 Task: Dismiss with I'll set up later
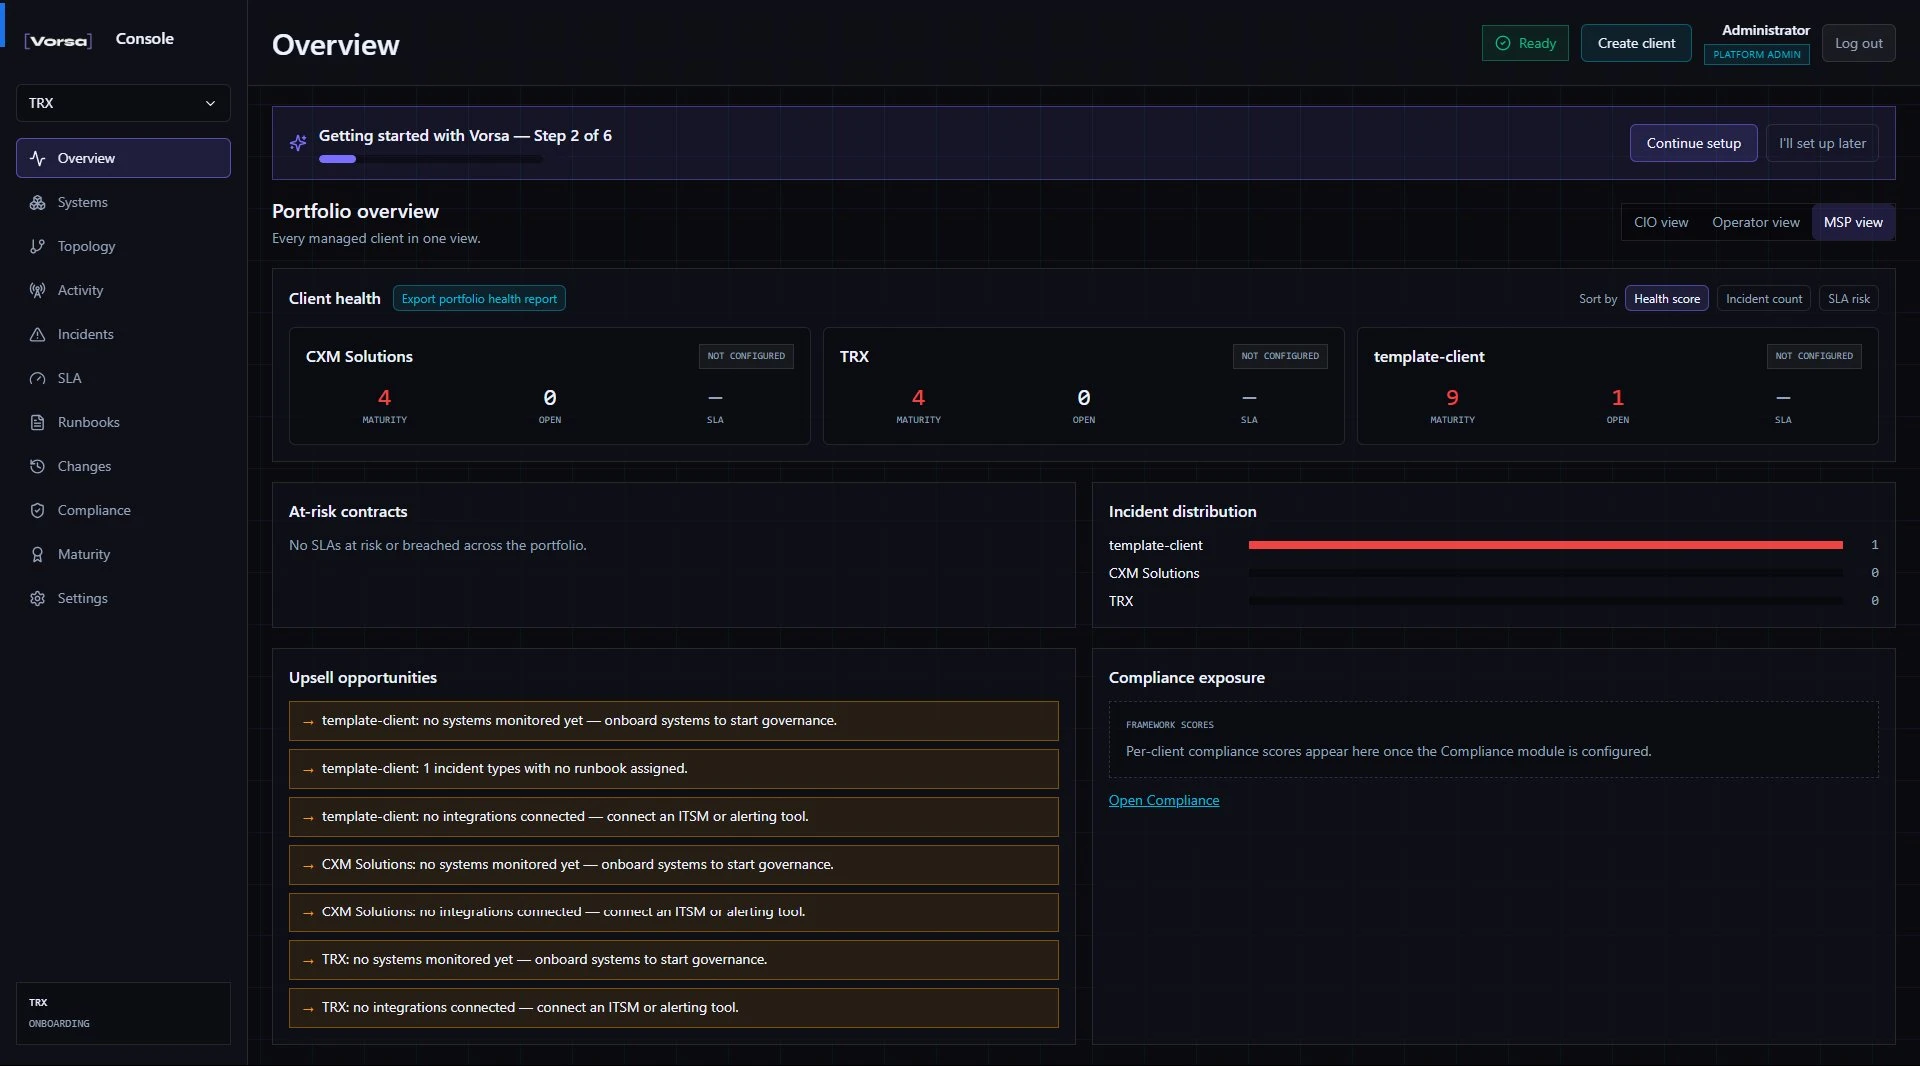point(1822,143)
